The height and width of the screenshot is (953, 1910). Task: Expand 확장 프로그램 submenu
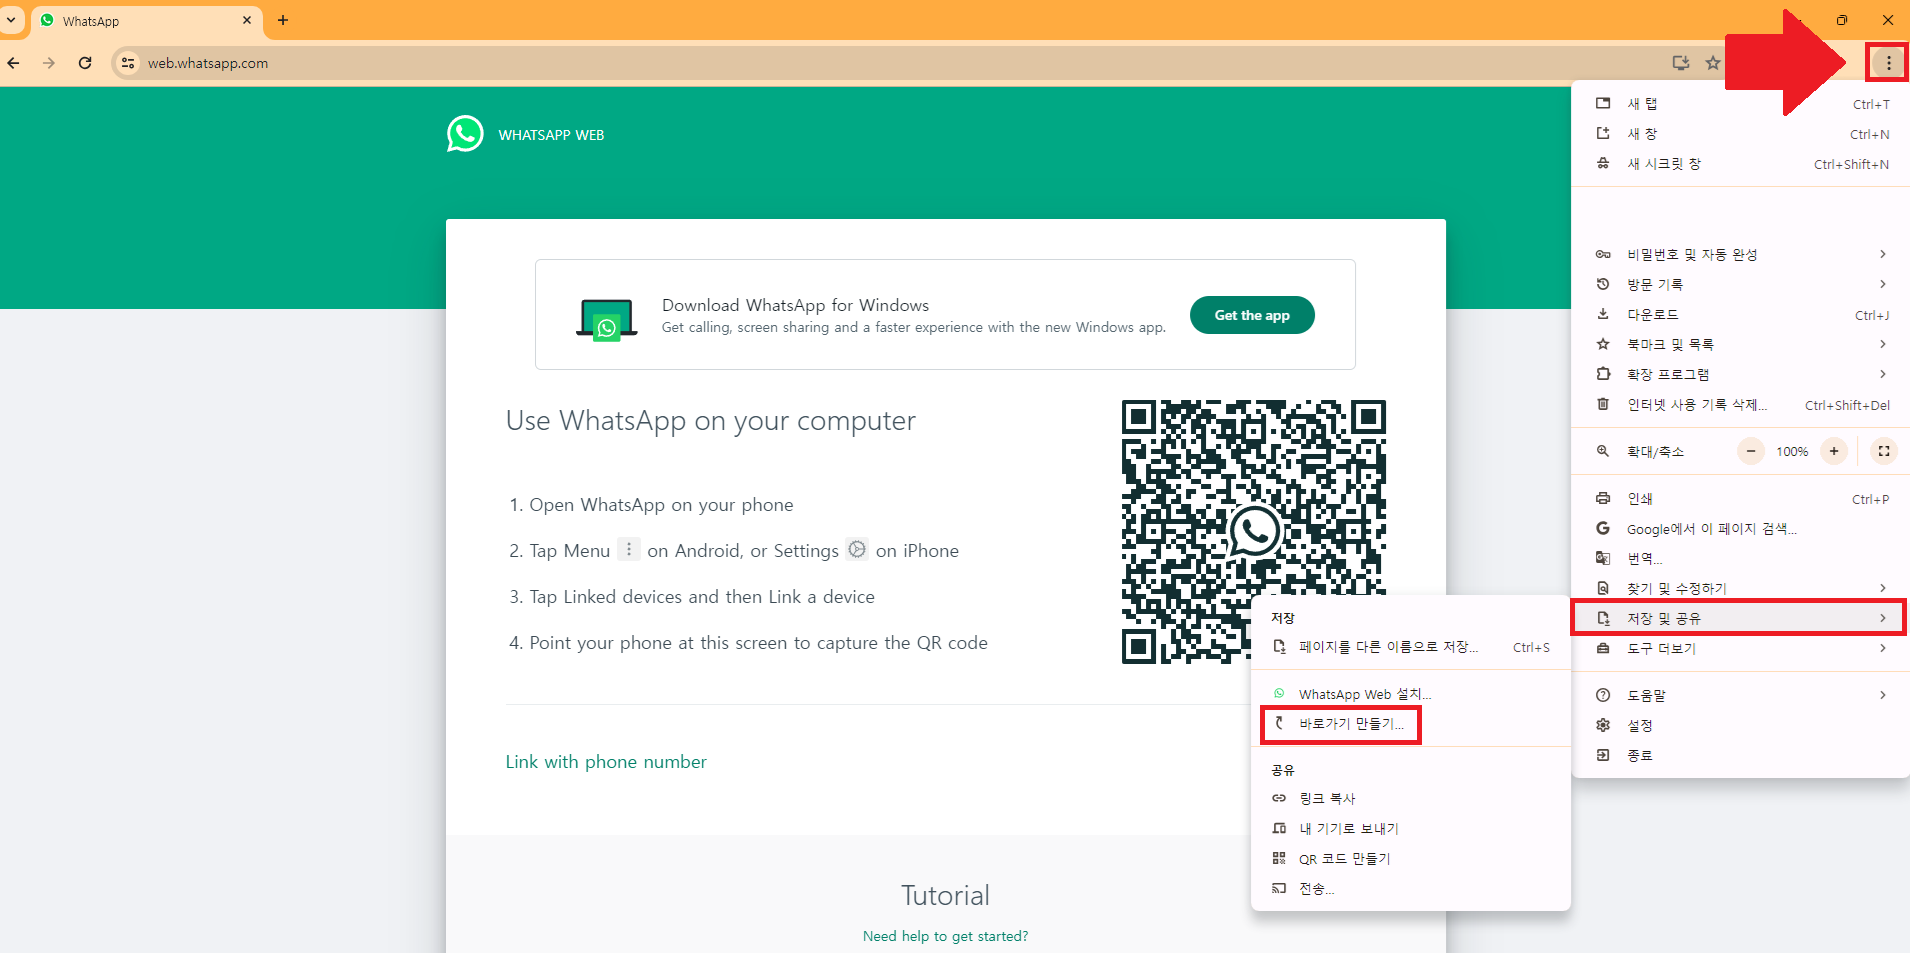point(1741,374)
